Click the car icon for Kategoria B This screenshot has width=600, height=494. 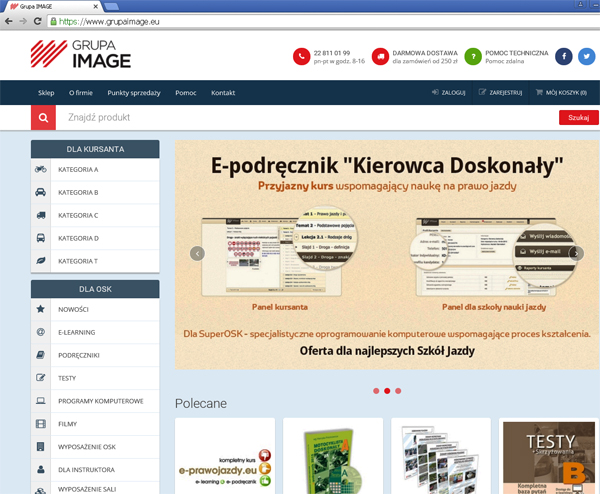coord(41,192)
